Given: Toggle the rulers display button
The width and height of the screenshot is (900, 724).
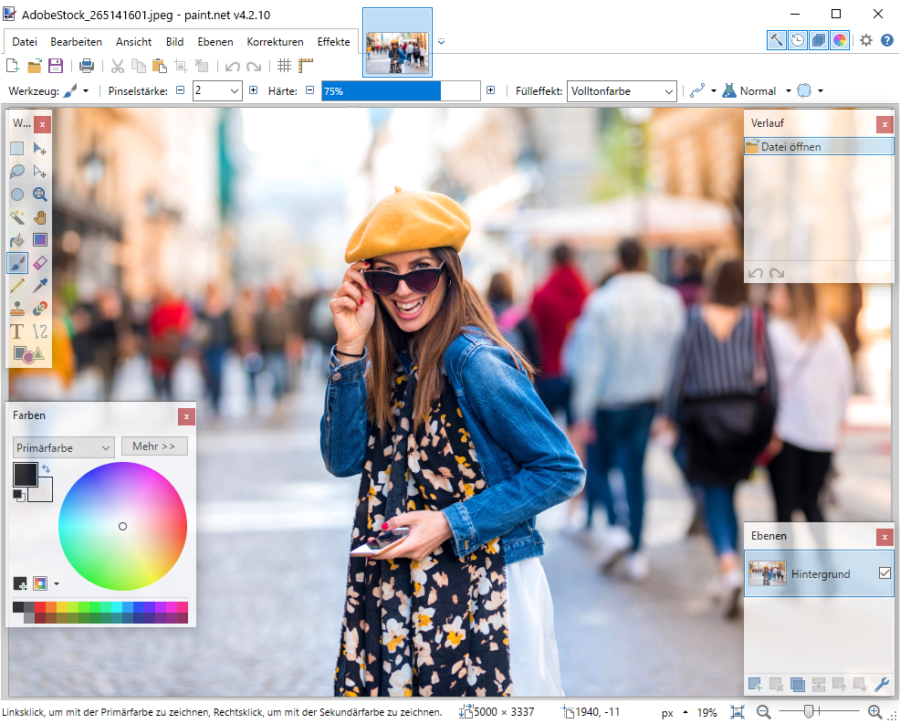Looking at the screenshot, I should 305,65.
